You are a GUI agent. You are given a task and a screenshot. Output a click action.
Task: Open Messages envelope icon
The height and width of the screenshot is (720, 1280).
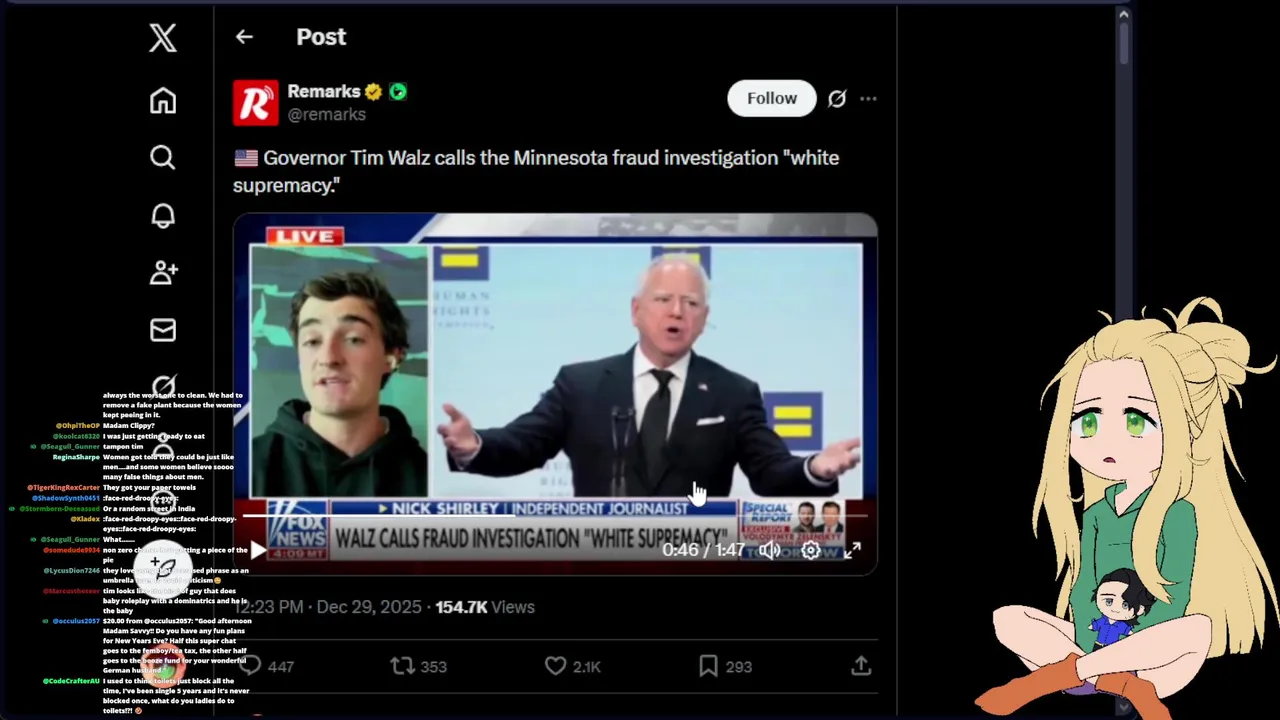click(x=163, y=330)
